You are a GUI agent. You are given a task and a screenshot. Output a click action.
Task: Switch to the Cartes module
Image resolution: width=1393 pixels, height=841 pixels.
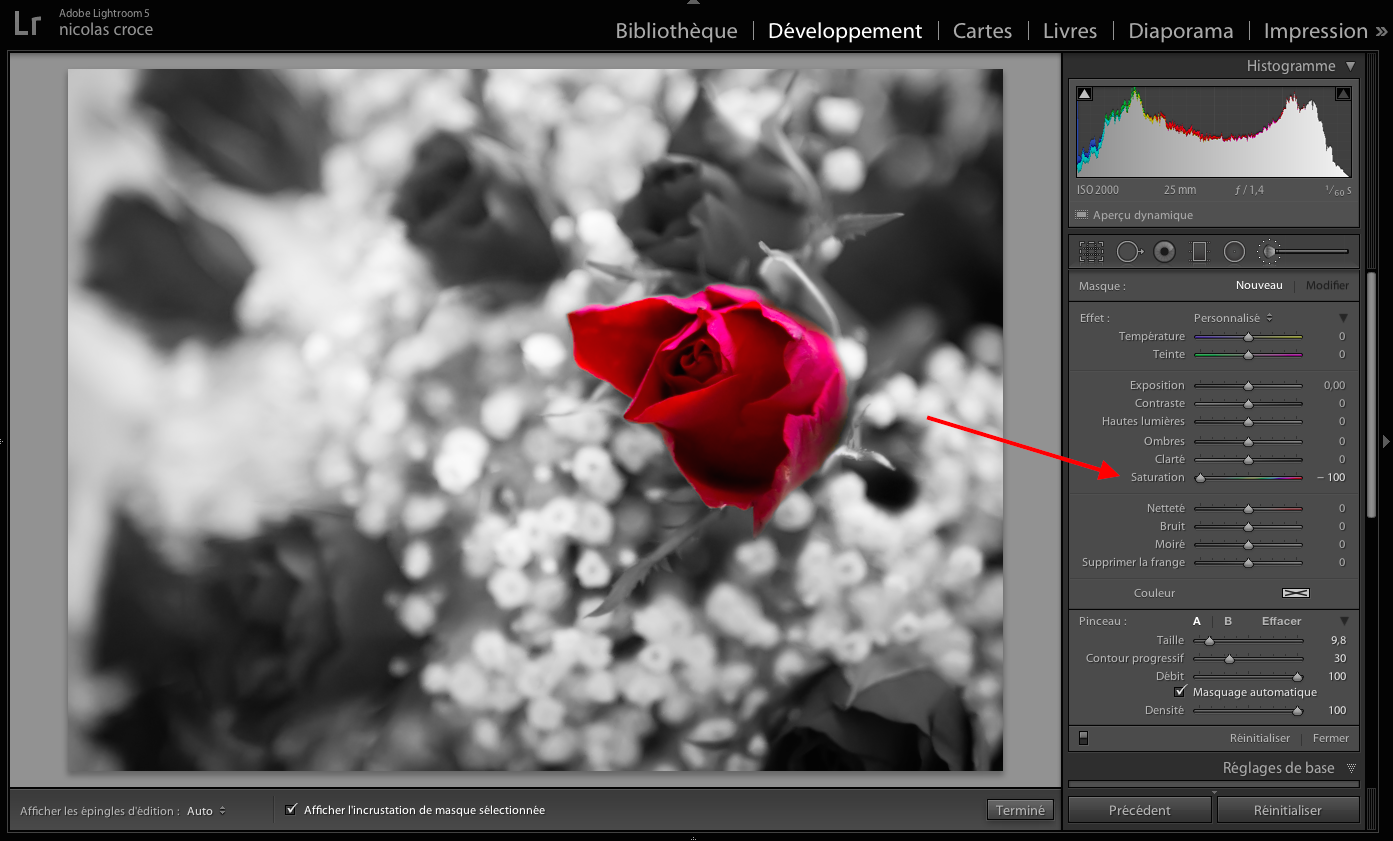[x=982, y=31]
